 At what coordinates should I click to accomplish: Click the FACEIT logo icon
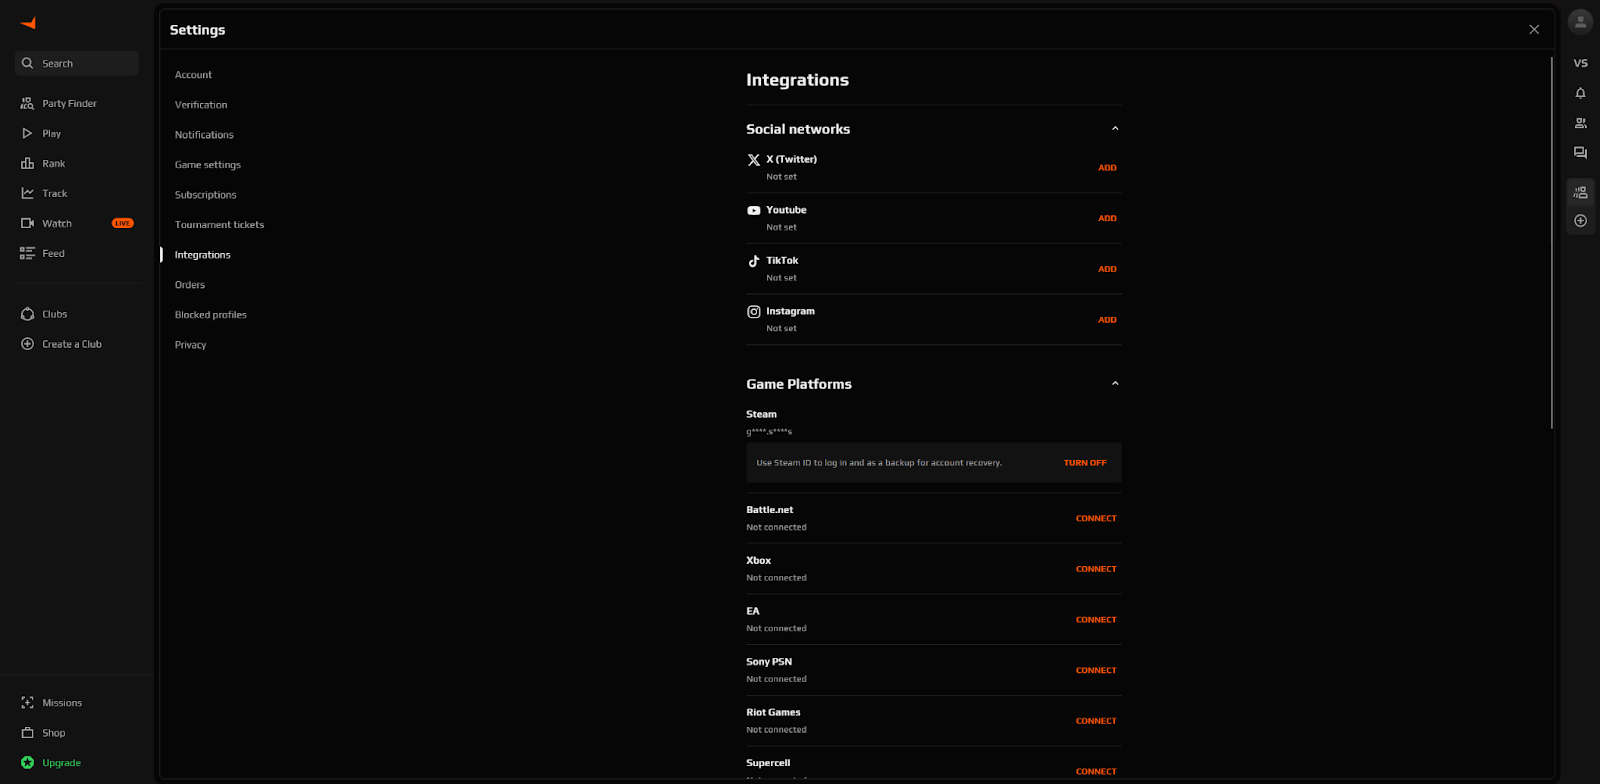click(x=28, y=23)
